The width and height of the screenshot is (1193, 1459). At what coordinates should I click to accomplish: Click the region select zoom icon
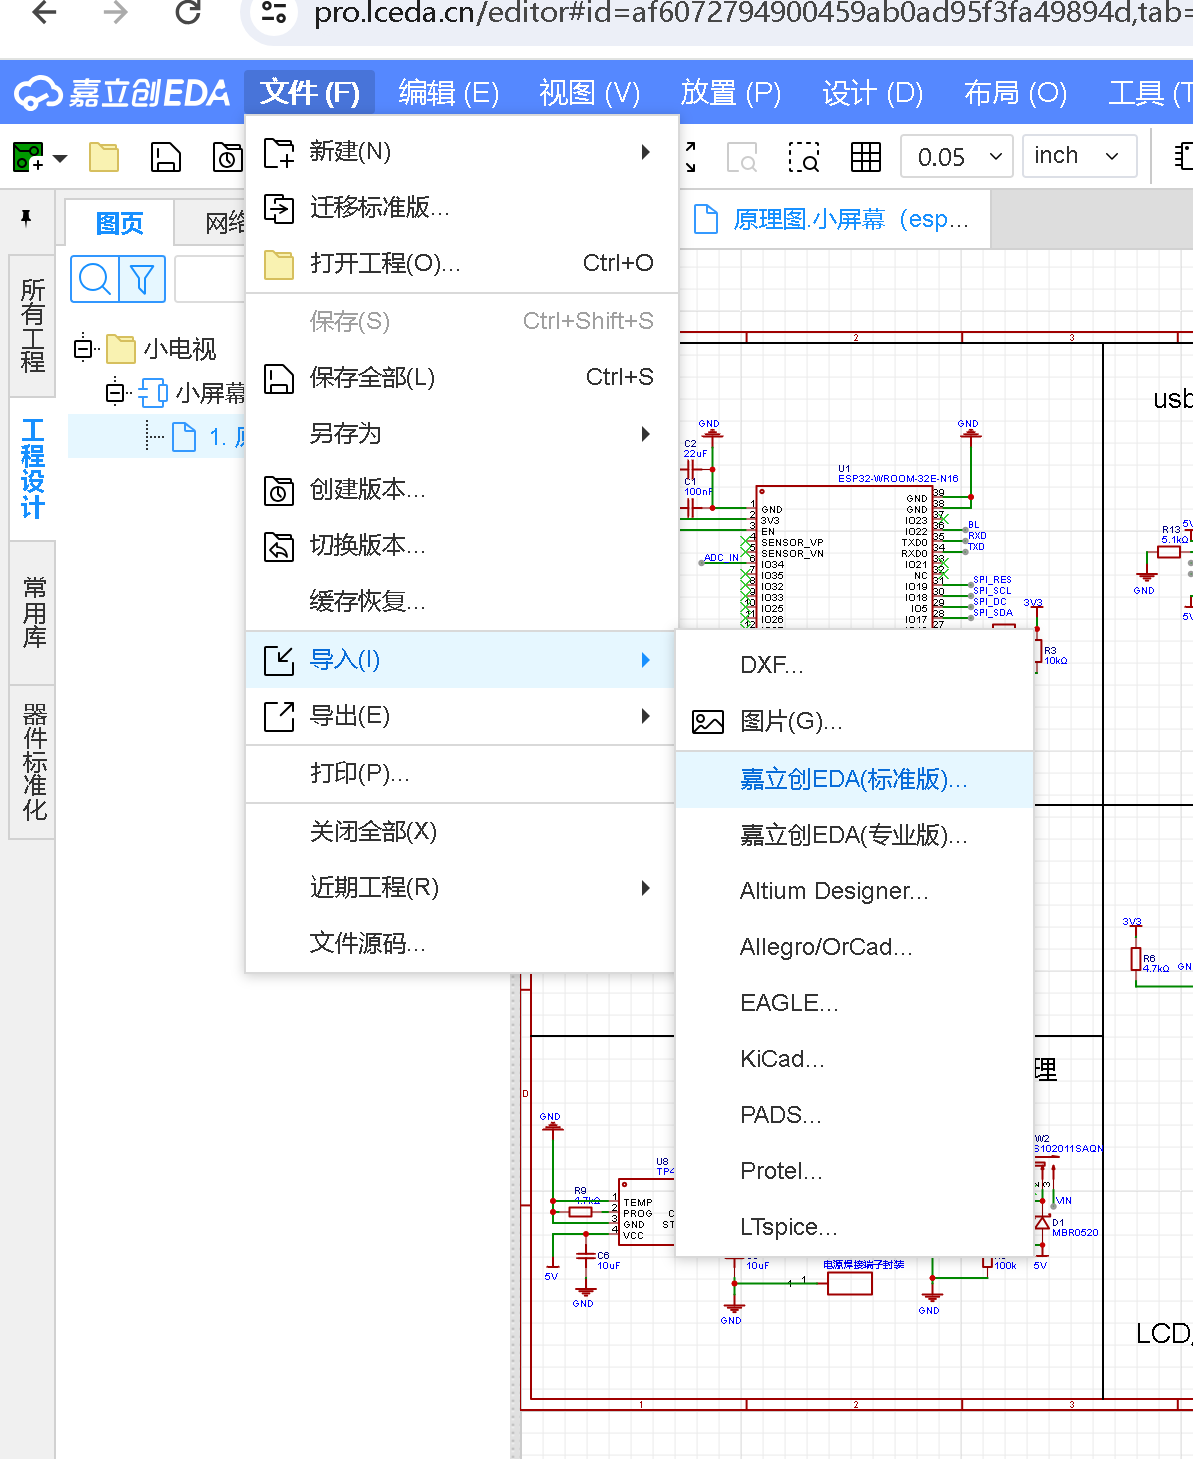[803, 157]
